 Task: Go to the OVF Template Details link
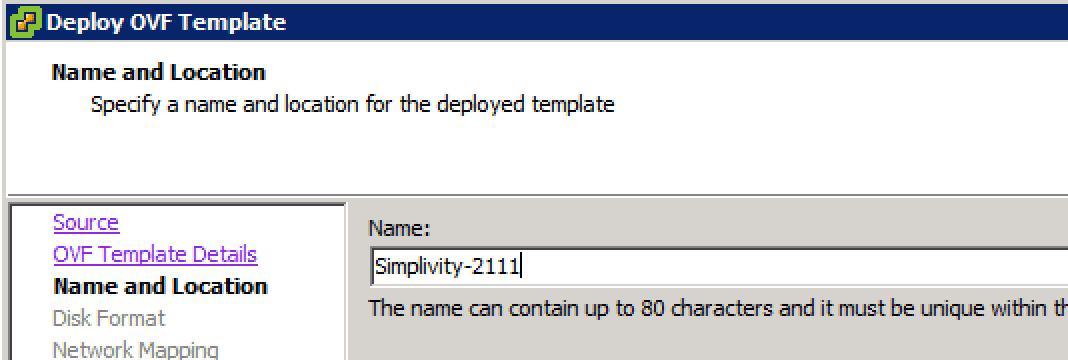click(x=155, y=254)
